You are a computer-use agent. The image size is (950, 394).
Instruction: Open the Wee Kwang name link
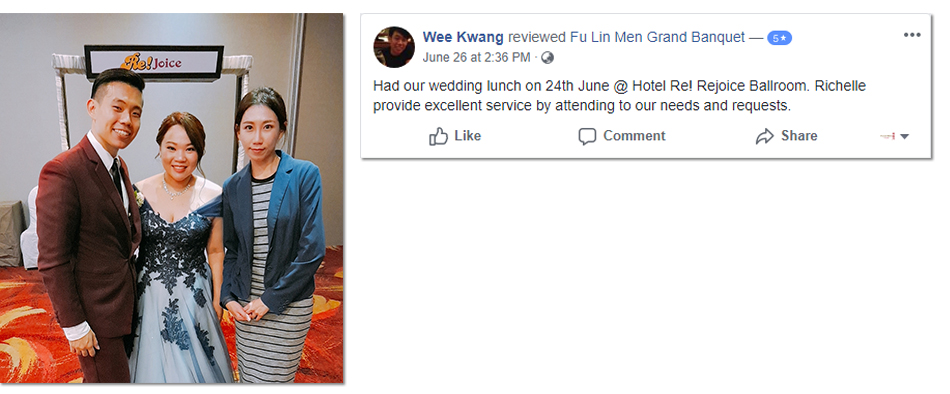[x=463, y=37]
